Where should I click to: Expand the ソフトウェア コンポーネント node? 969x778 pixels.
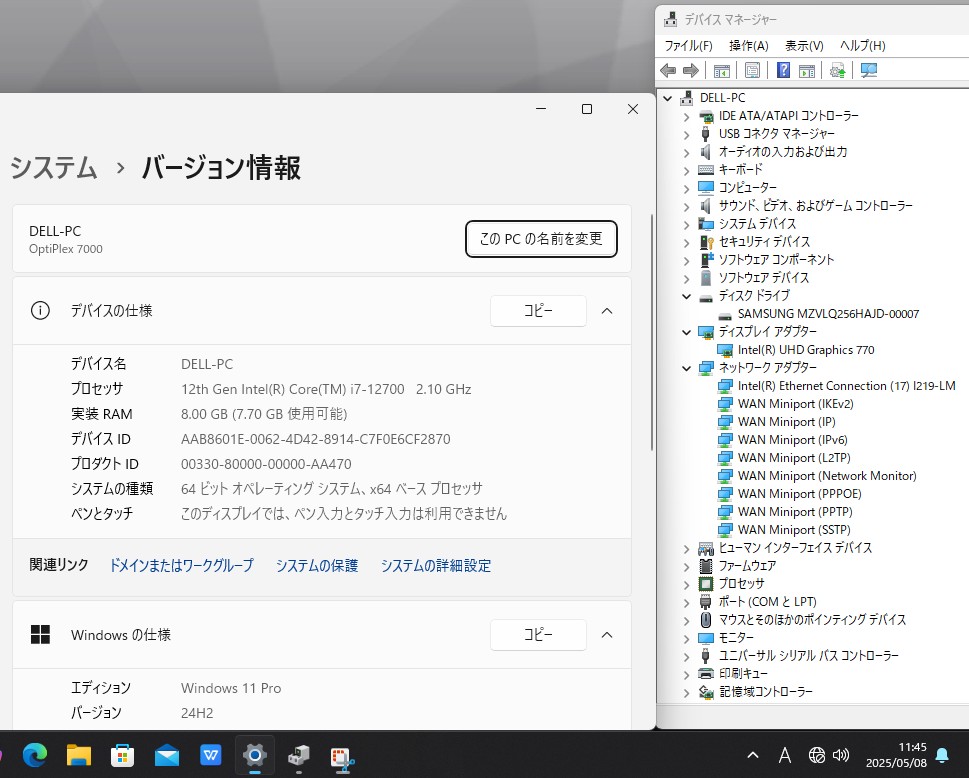point(687,260)
